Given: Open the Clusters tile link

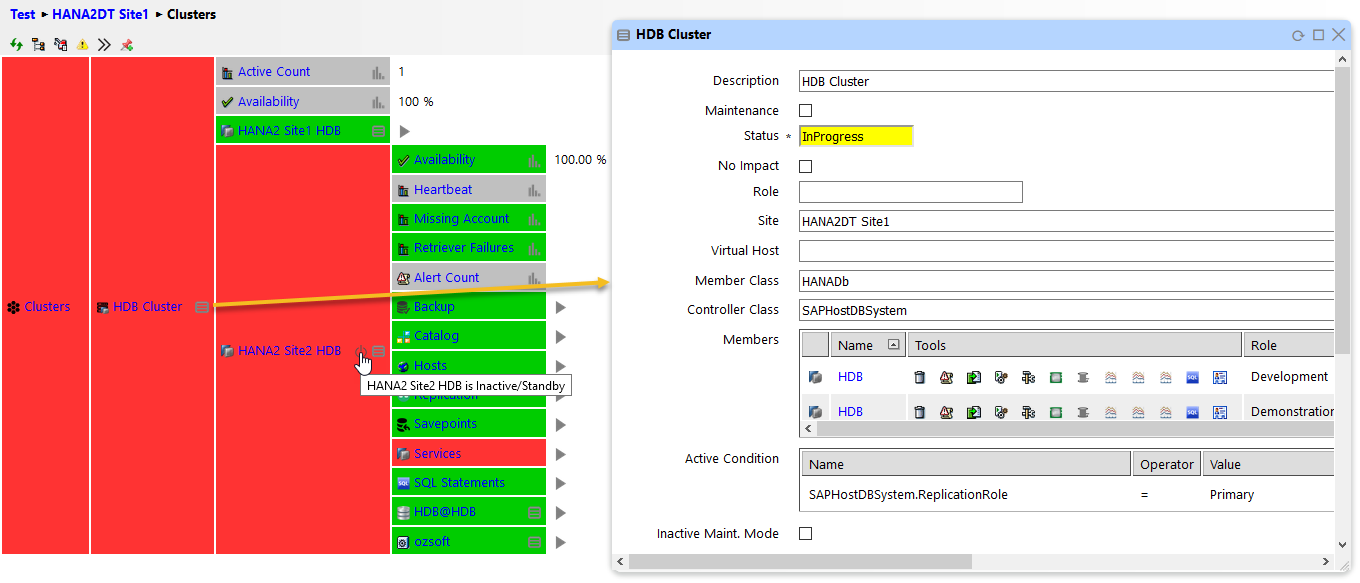Looking at the screenshot, I should (x=47, y=307).
